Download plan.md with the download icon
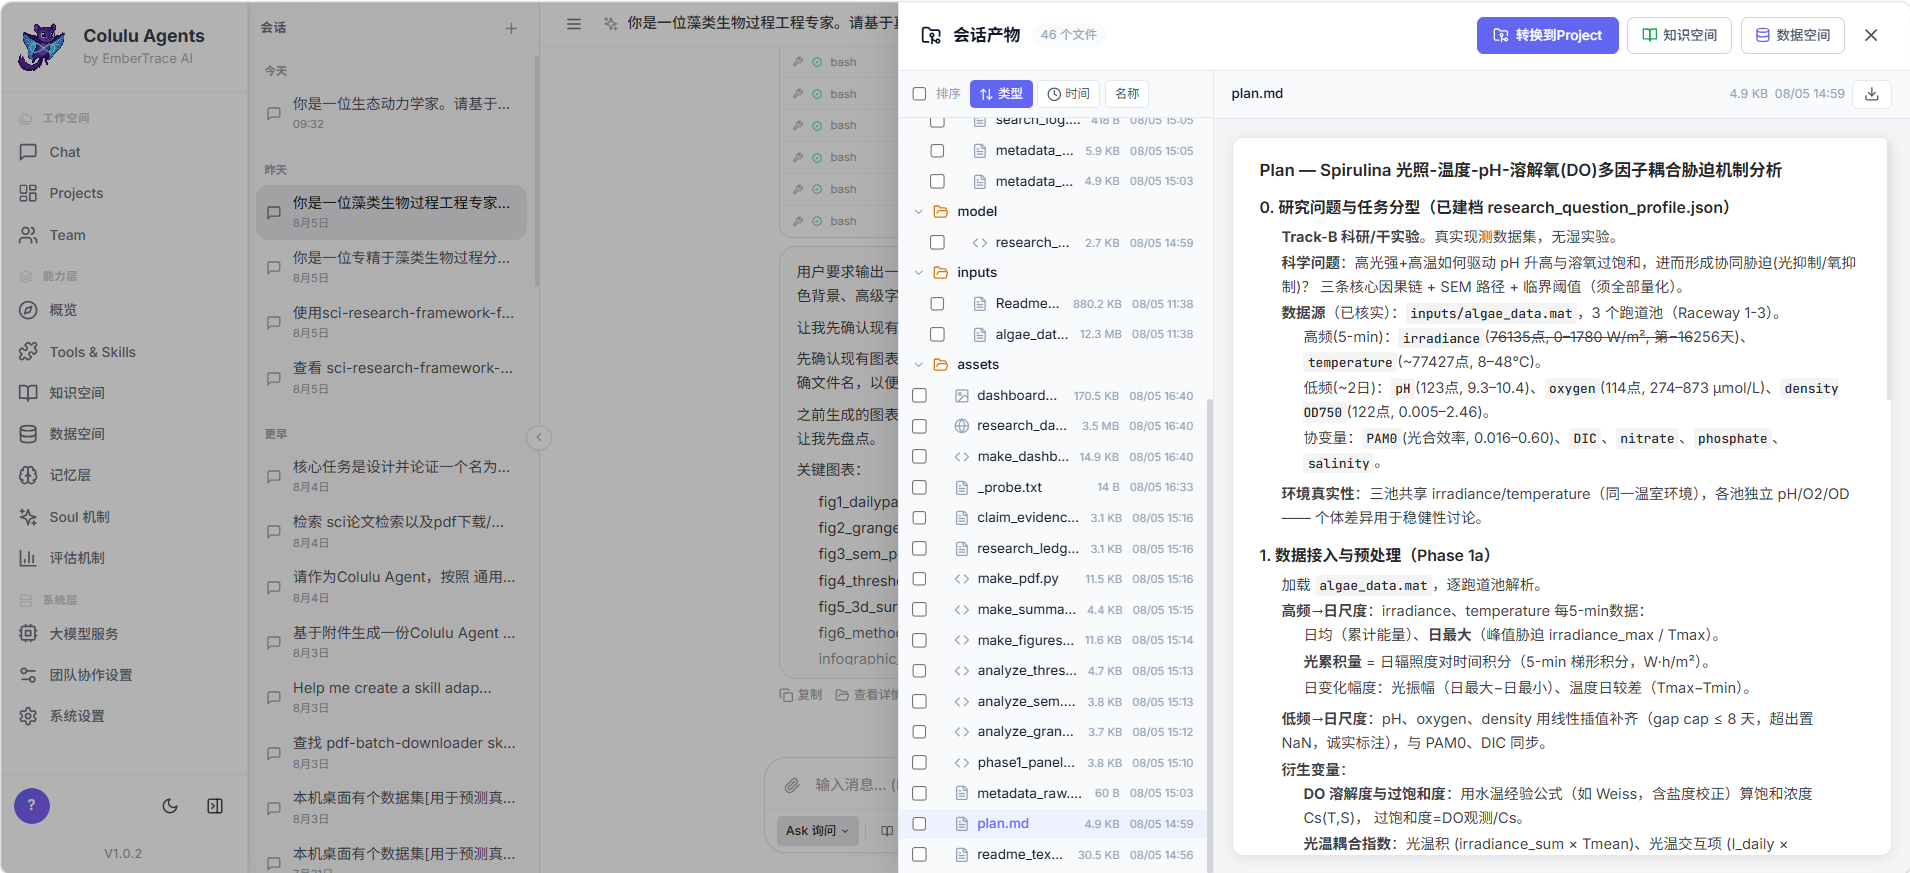 coord(1872,94)
